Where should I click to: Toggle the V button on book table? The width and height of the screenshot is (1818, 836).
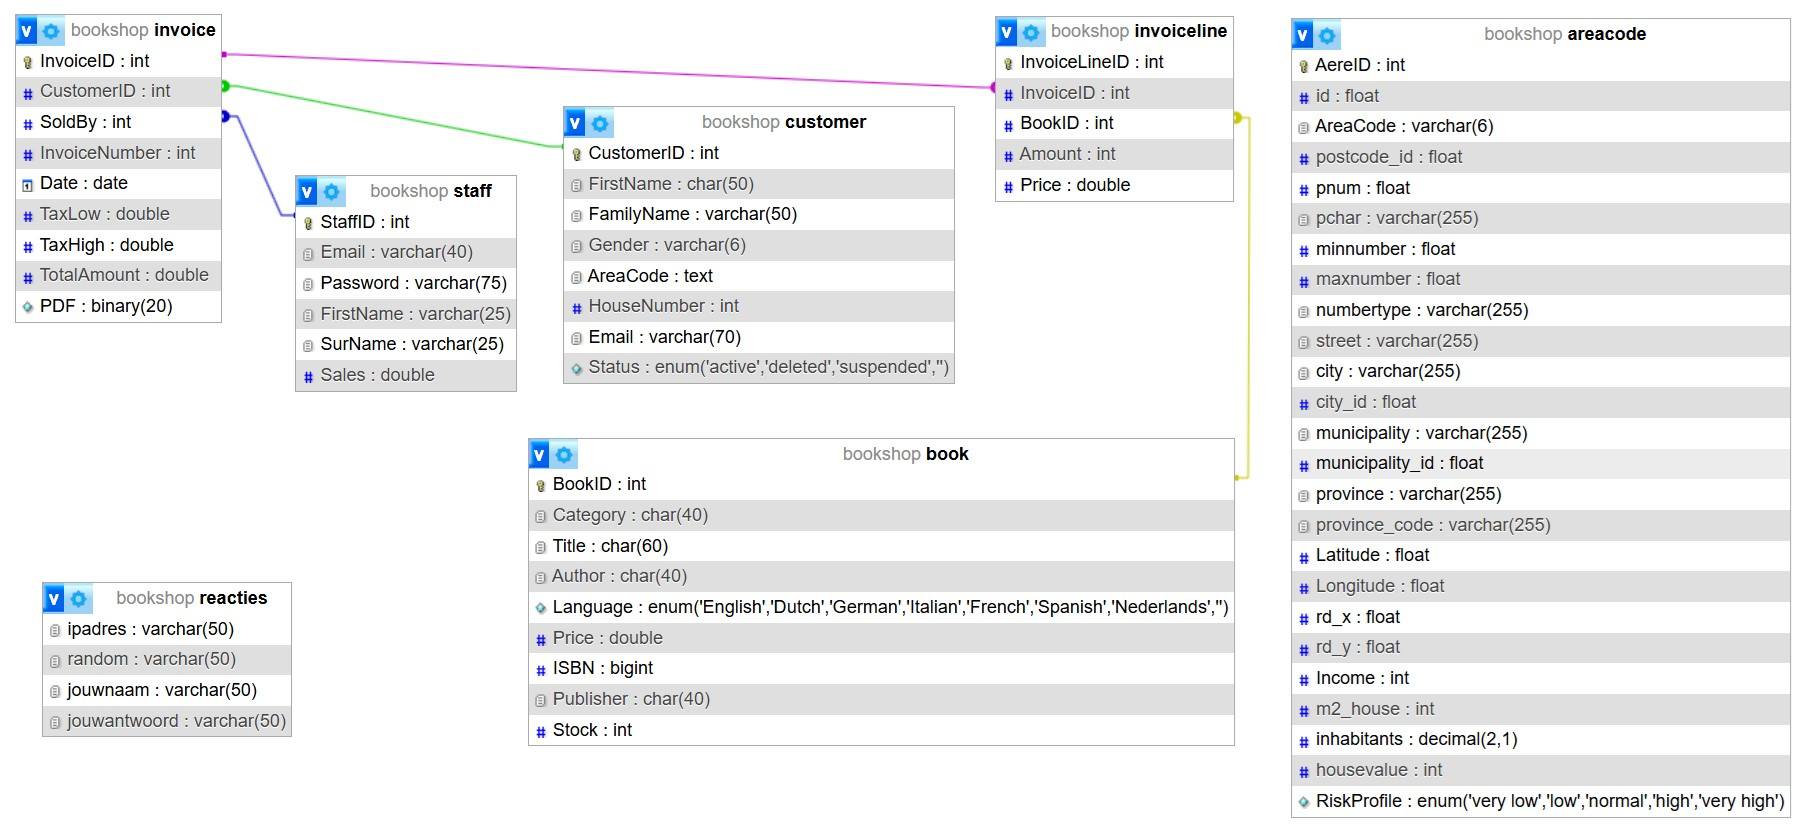click(539, 455)
